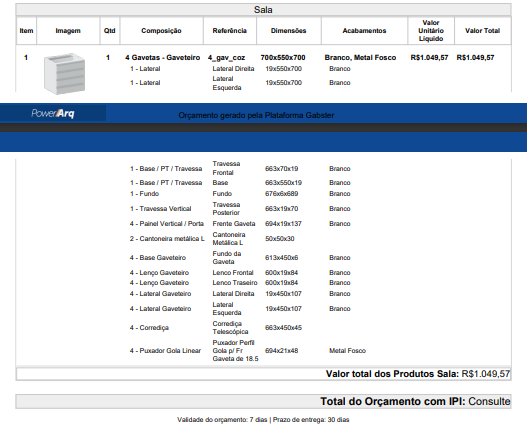Image resolution: width=527 pixels, height=429 pixels.
Task: Select the '663x450x45' dimension value
Action: [x=283, y=328]
